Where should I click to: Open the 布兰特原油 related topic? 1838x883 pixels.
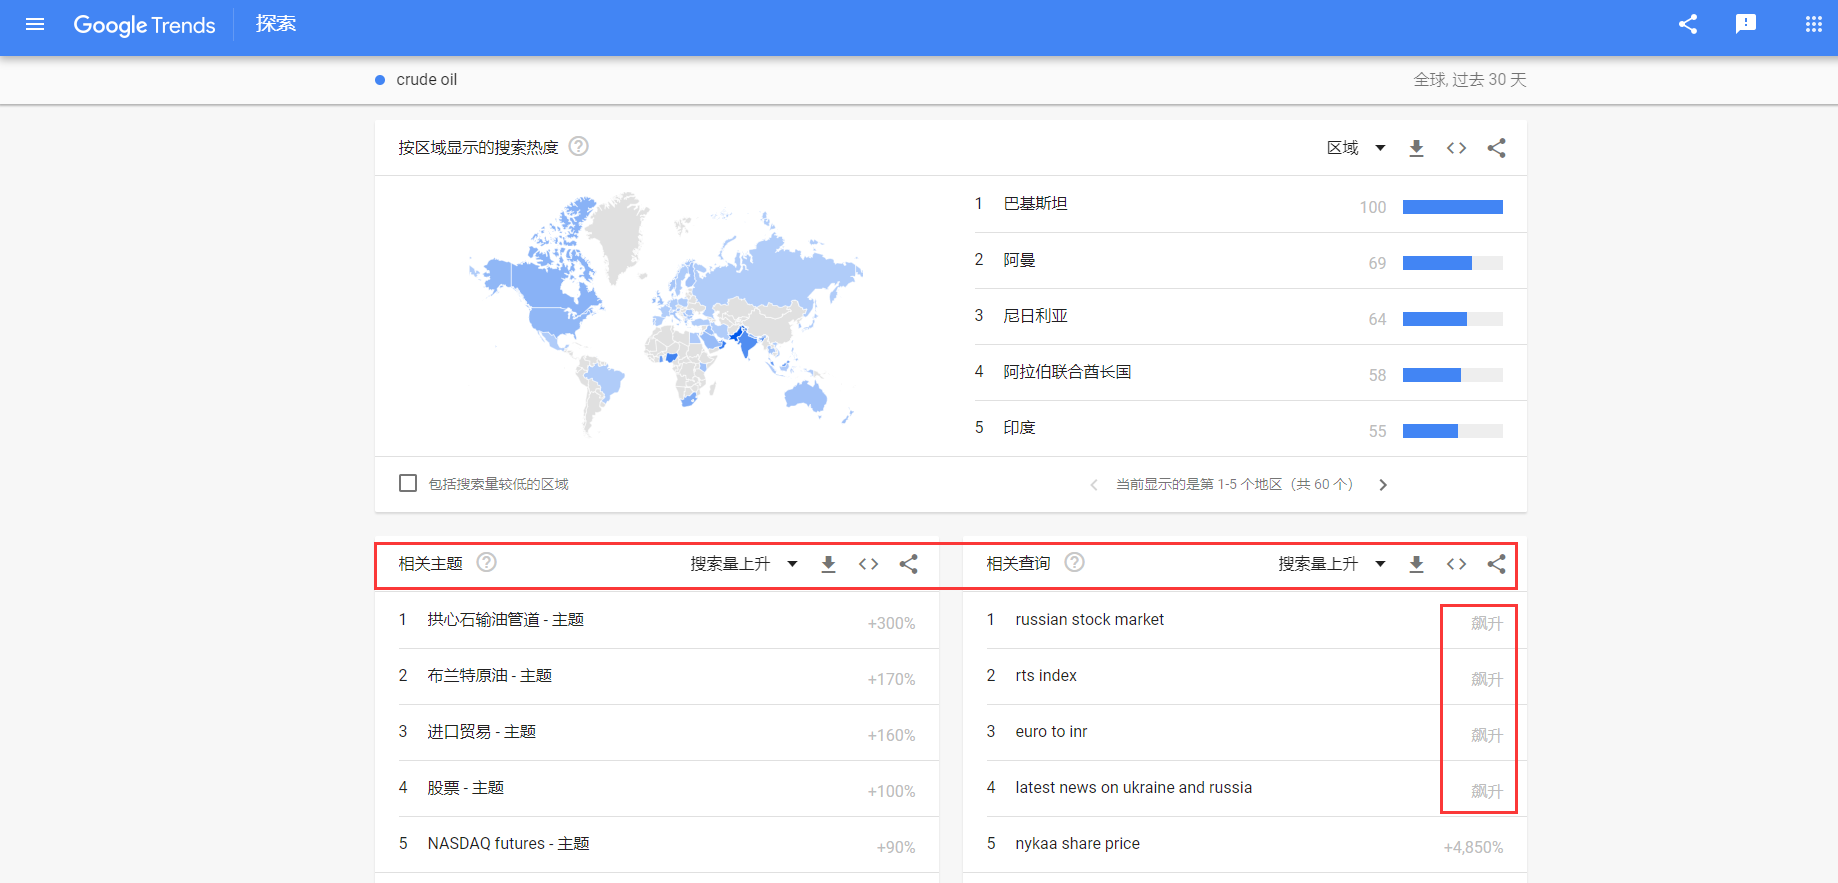pos(489,676)
